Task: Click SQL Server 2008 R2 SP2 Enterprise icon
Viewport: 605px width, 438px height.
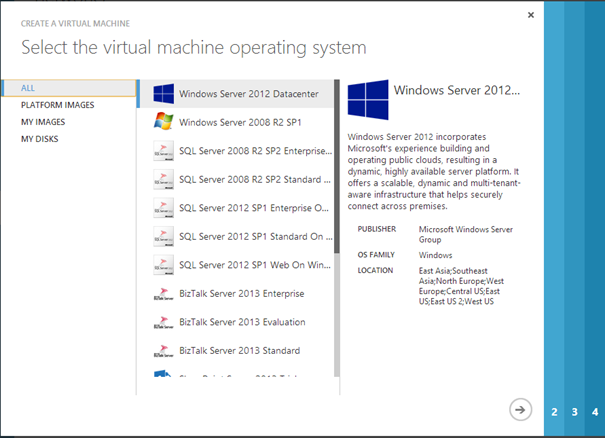Action: (x=164, y=151)
